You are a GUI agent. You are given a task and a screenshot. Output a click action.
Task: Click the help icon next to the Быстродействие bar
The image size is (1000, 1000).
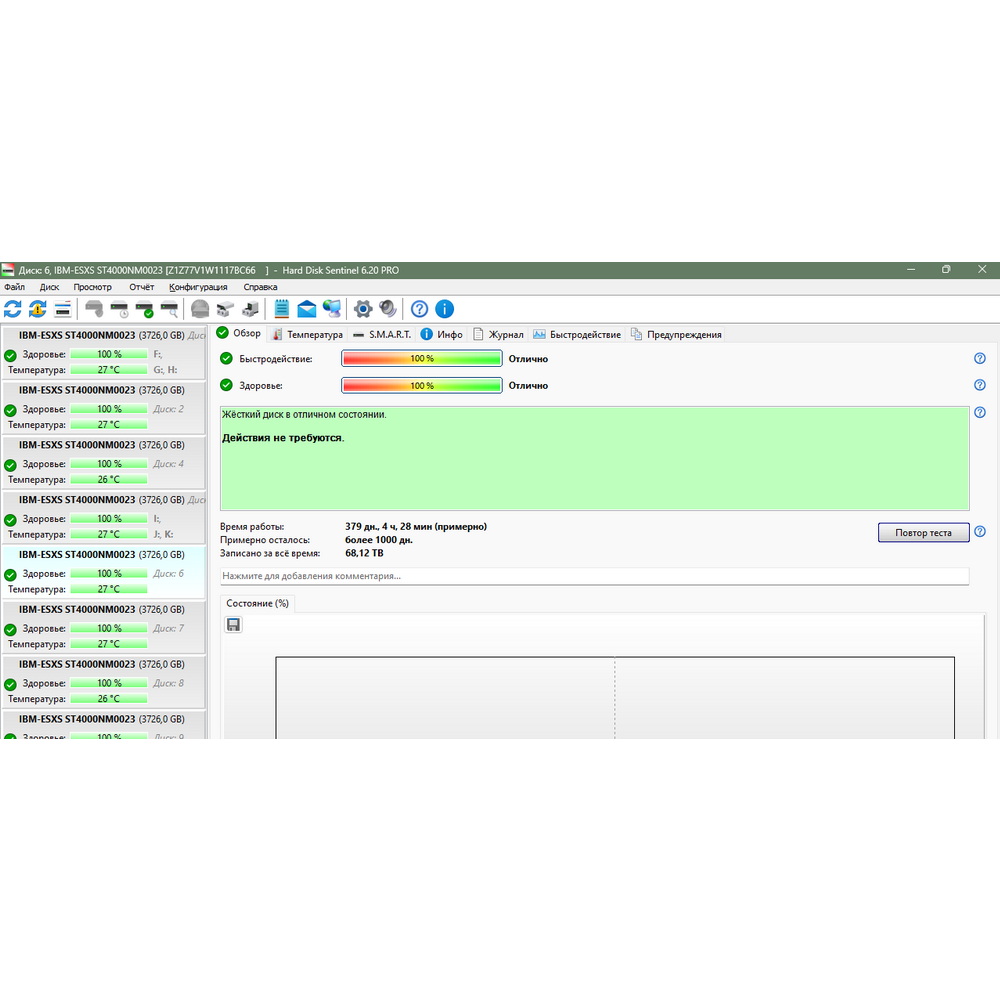click(x=980, y=358)
